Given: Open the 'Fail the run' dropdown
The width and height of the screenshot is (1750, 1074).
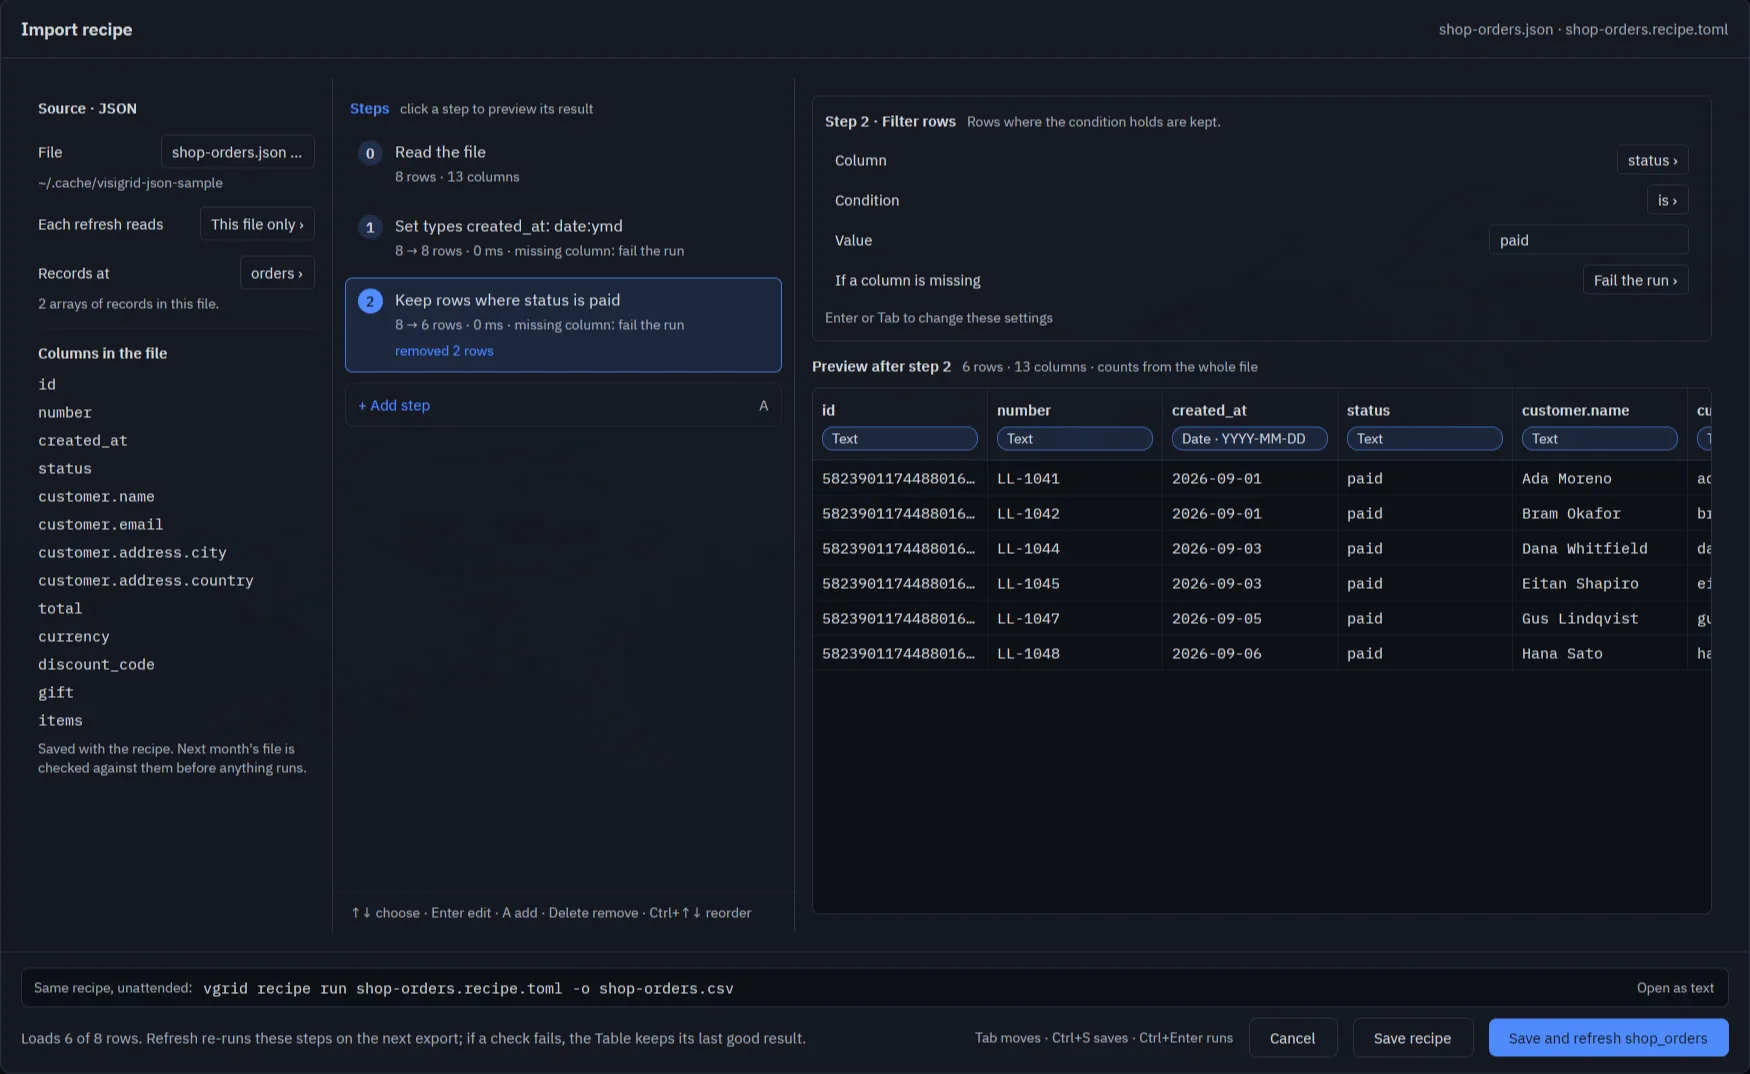Looking at the screenshot, I should tap(1635, 280).
